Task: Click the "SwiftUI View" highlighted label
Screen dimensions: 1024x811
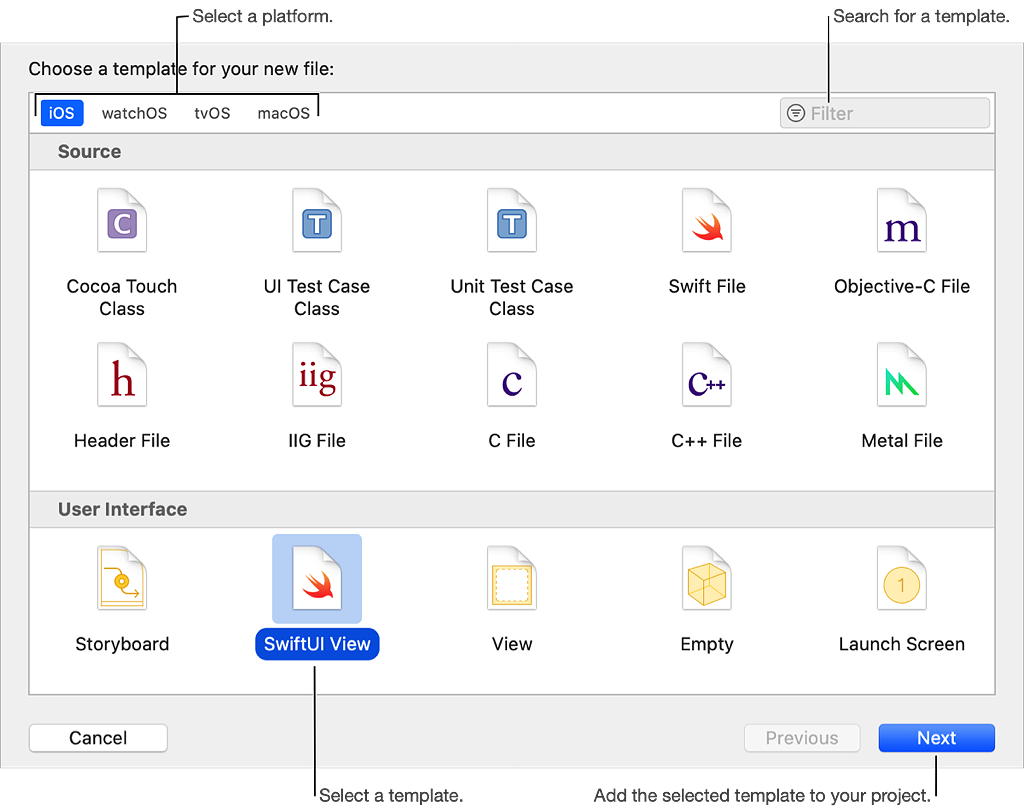Action: pyautogui.click(x=317, y=644)
